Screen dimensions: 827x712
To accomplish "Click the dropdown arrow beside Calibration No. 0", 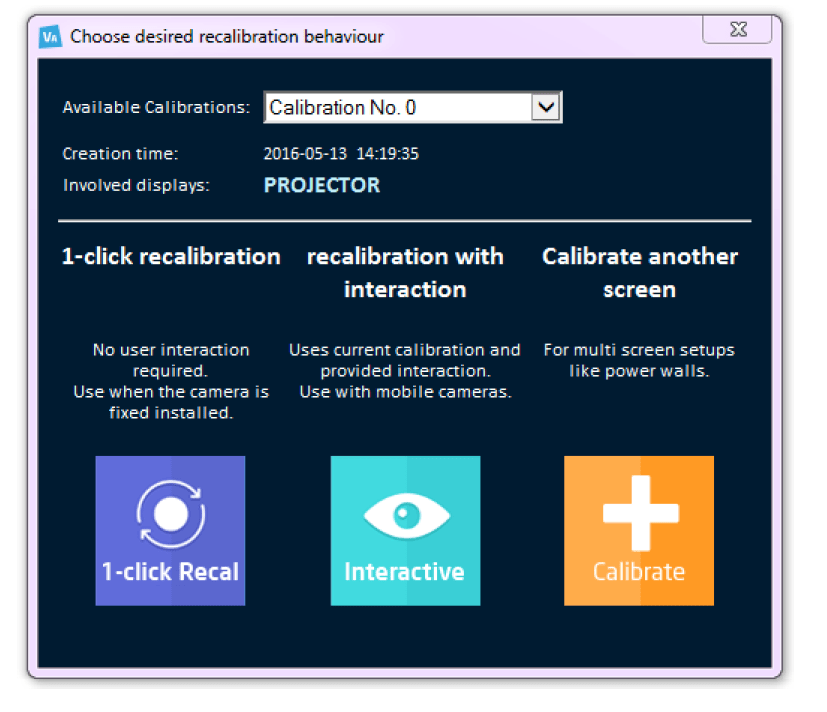I will [x=545, y=107].
